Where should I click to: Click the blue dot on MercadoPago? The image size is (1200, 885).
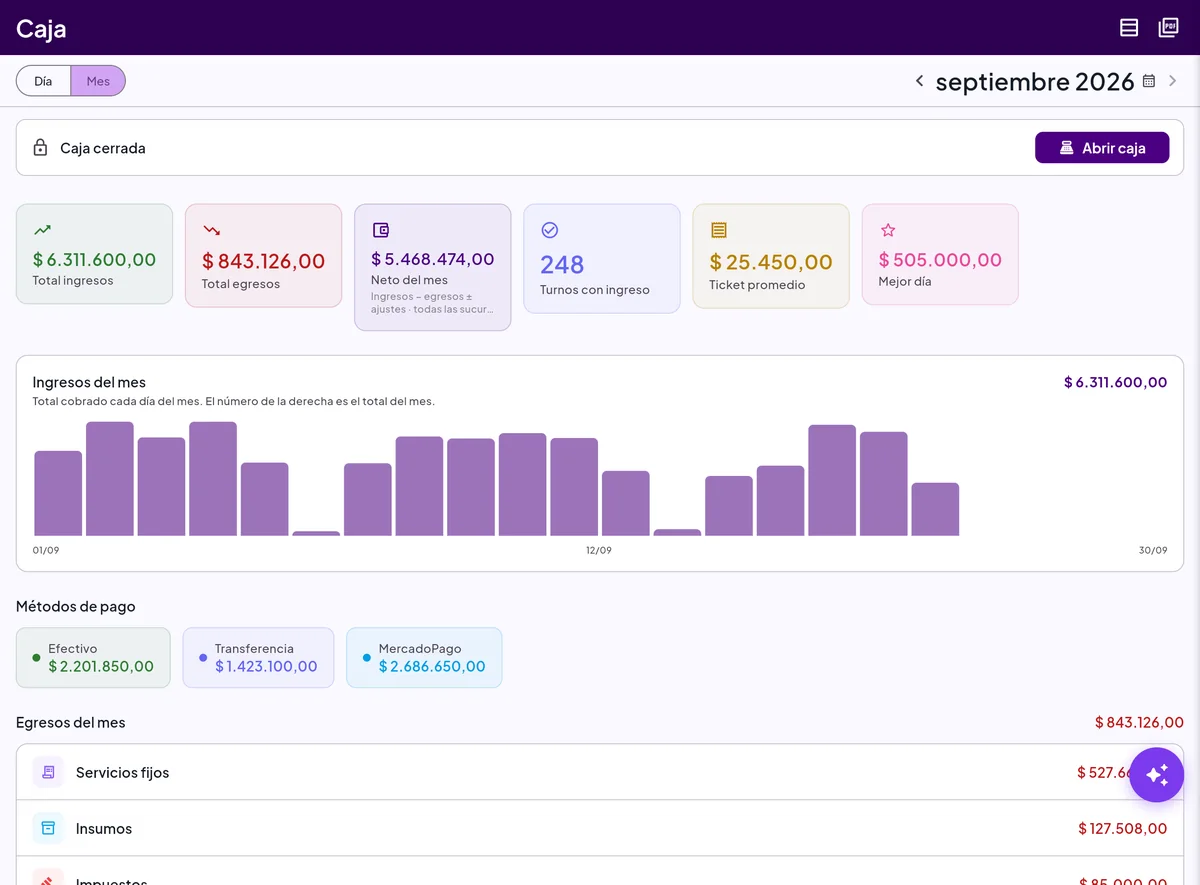(367, 658)
